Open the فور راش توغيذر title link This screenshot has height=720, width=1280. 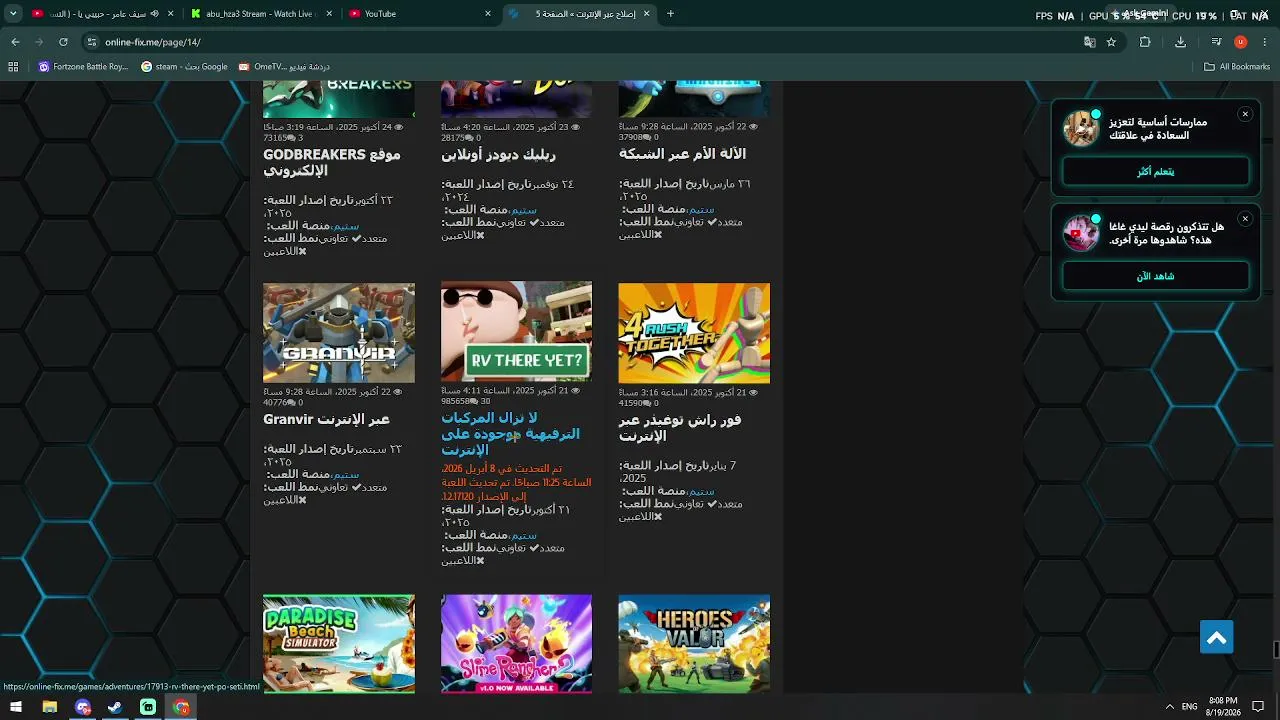(680, 428)
